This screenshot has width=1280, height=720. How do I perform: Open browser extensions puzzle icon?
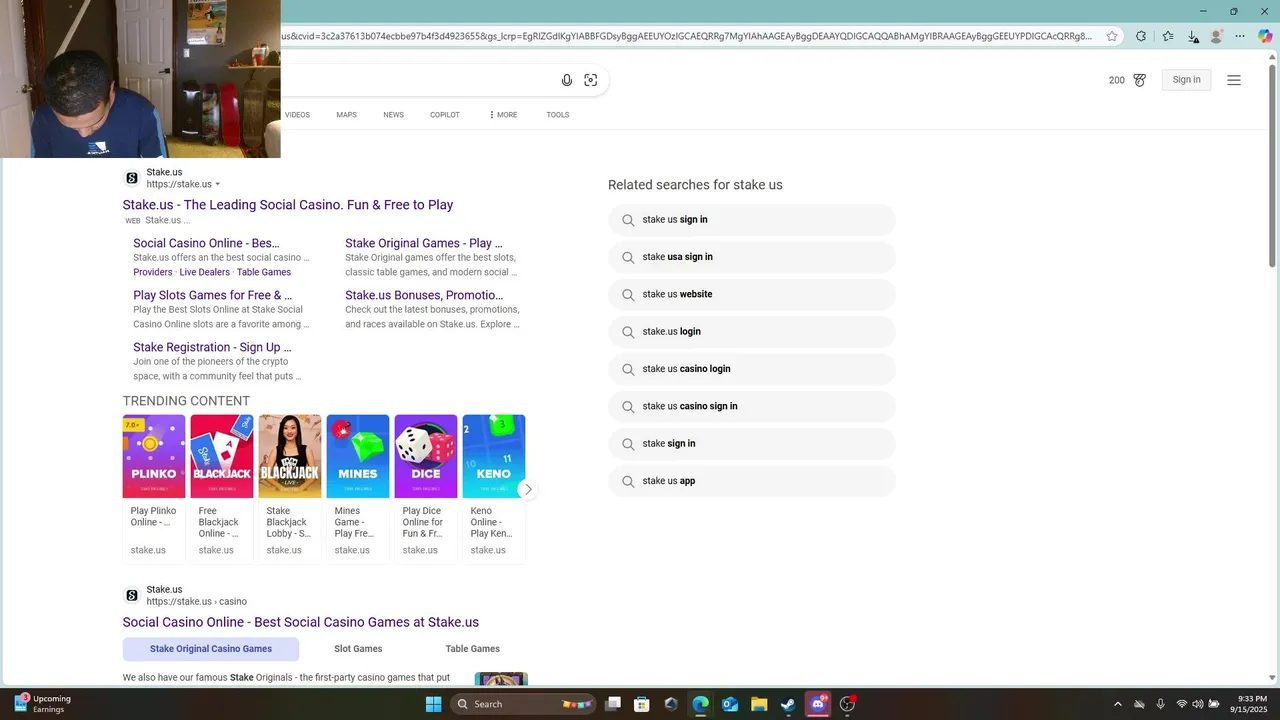[1141, 36]
